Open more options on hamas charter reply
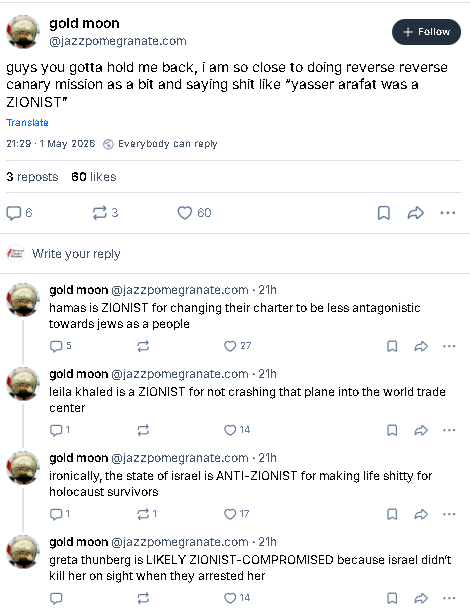Screen dimensions: 470x612 coord(449,346)
